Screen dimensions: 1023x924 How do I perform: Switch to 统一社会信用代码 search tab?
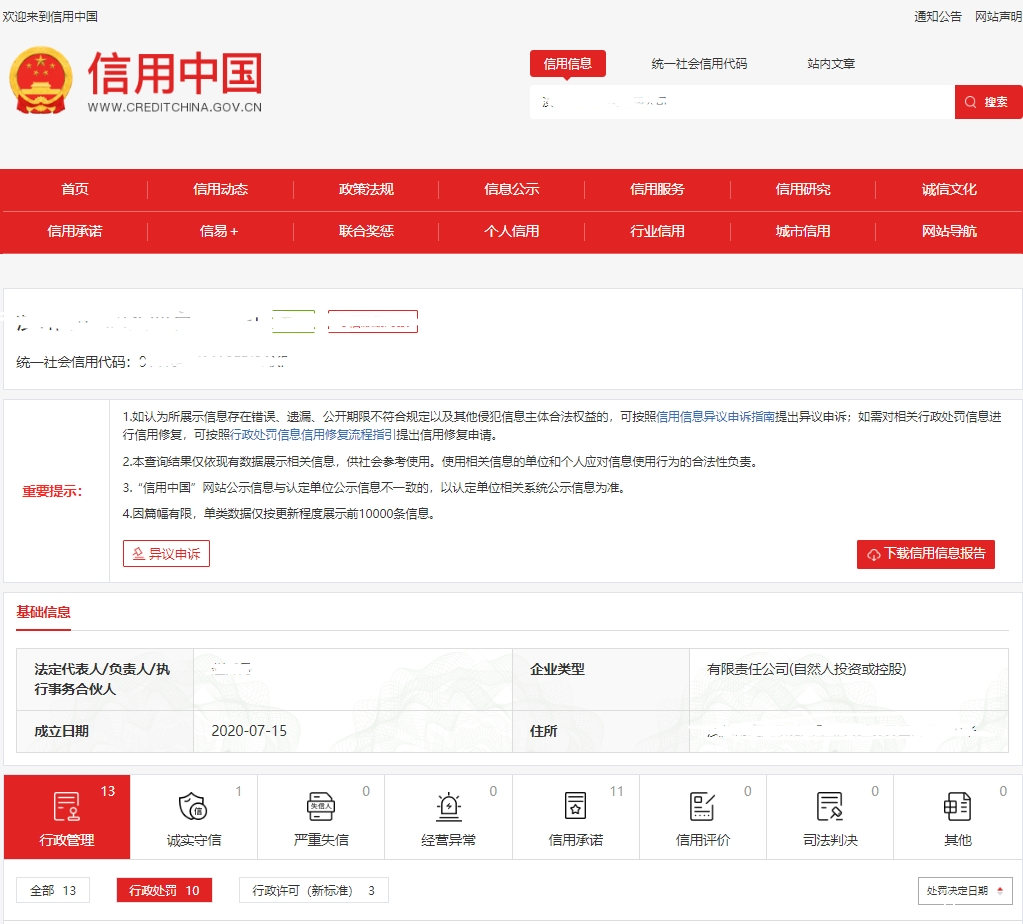[699, 64]
